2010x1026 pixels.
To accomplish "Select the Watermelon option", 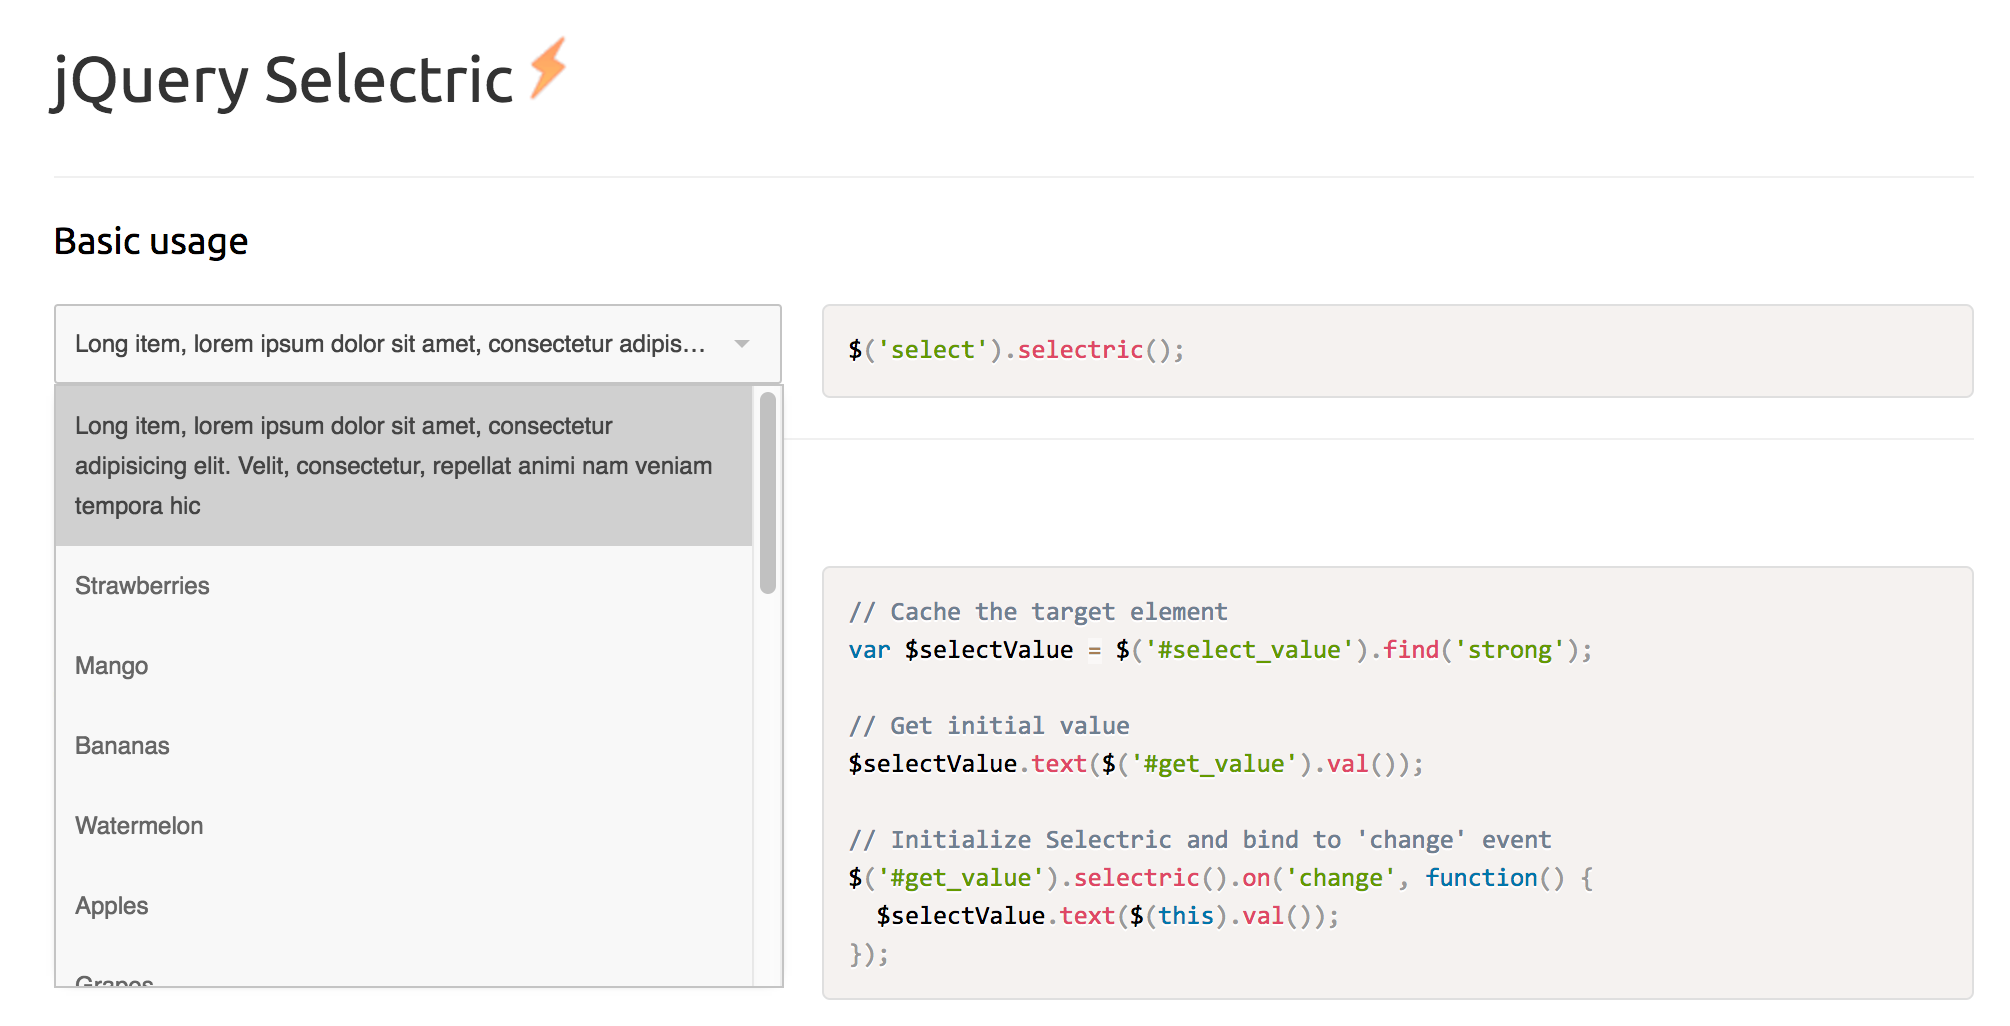I will (404, 826).
